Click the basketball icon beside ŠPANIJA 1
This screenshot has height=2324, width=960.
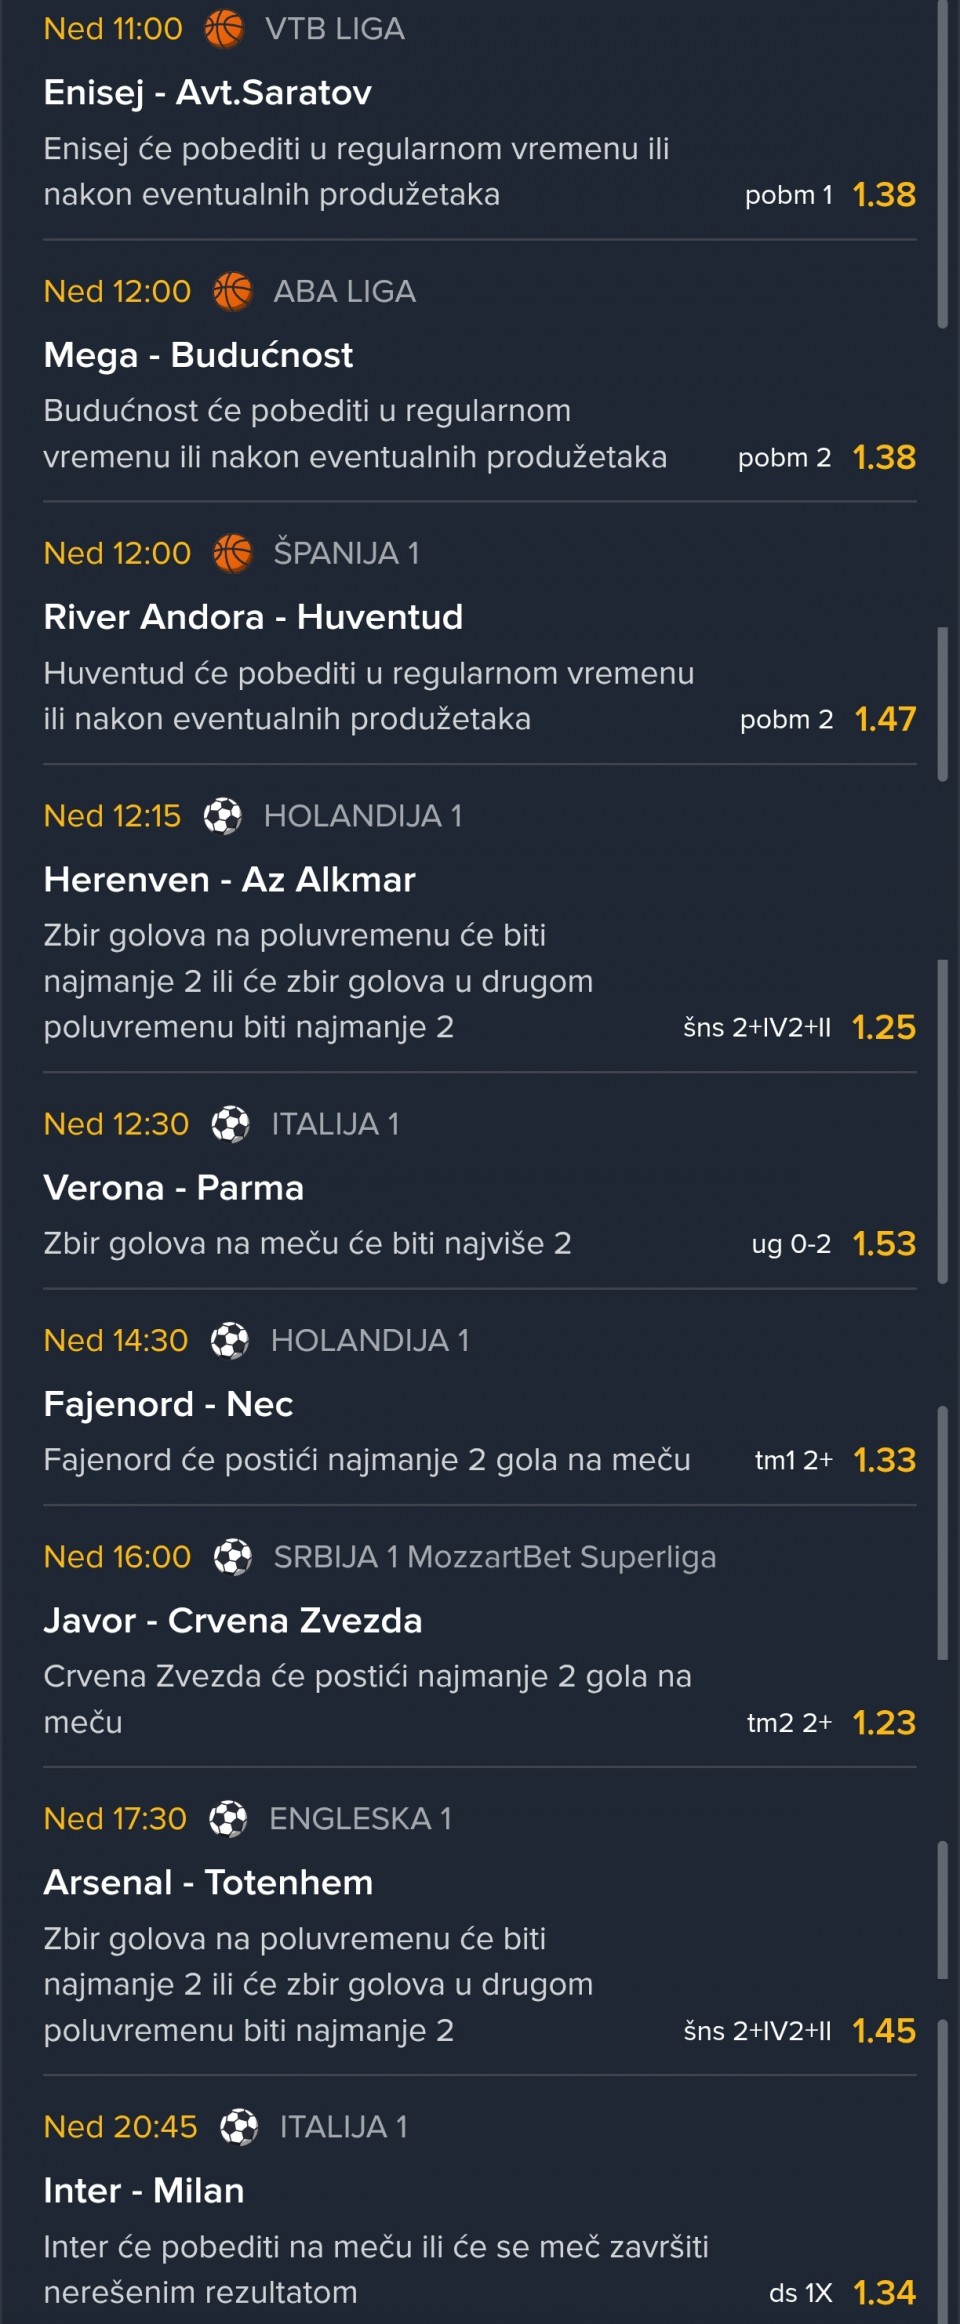pos(233,553)
